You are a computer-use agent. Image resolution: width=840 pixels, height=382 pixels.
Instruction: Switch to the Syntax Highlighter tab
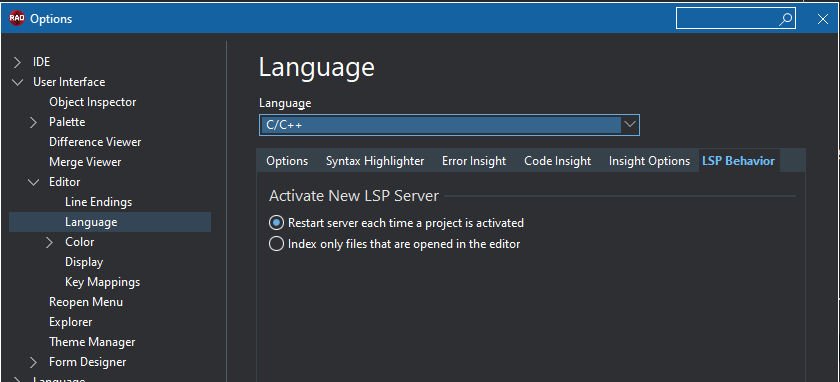tap(375, 161)
